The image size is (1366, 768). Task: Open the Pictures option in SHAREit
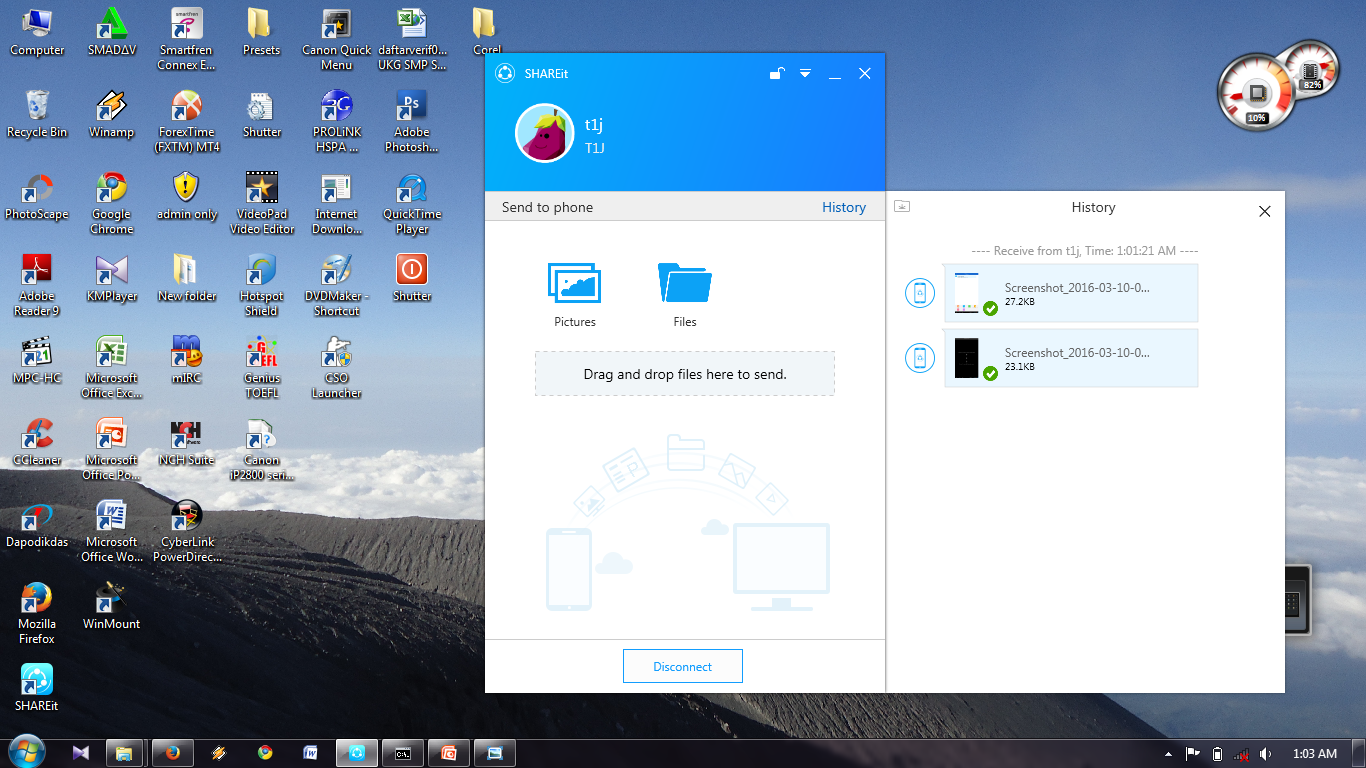574,294
